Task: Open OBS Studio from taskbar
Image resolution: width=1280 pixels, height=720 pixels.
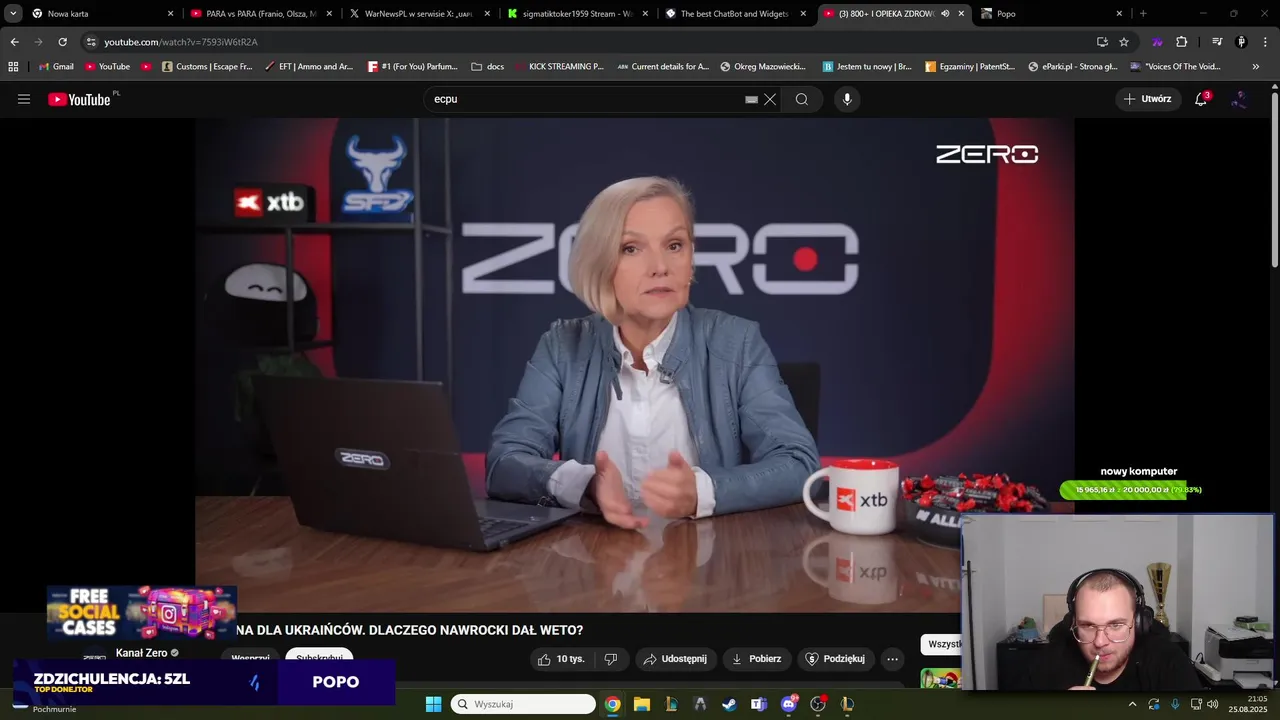Action: (818, 704)
